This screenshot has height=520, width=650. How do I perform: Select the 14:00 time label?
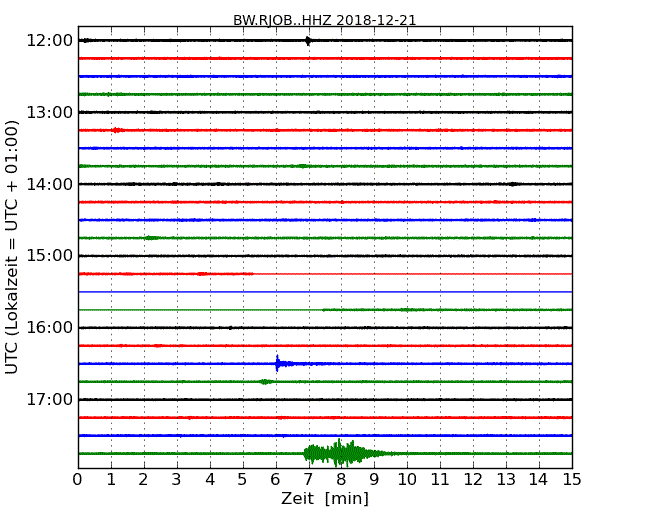(x=50, y=184)
